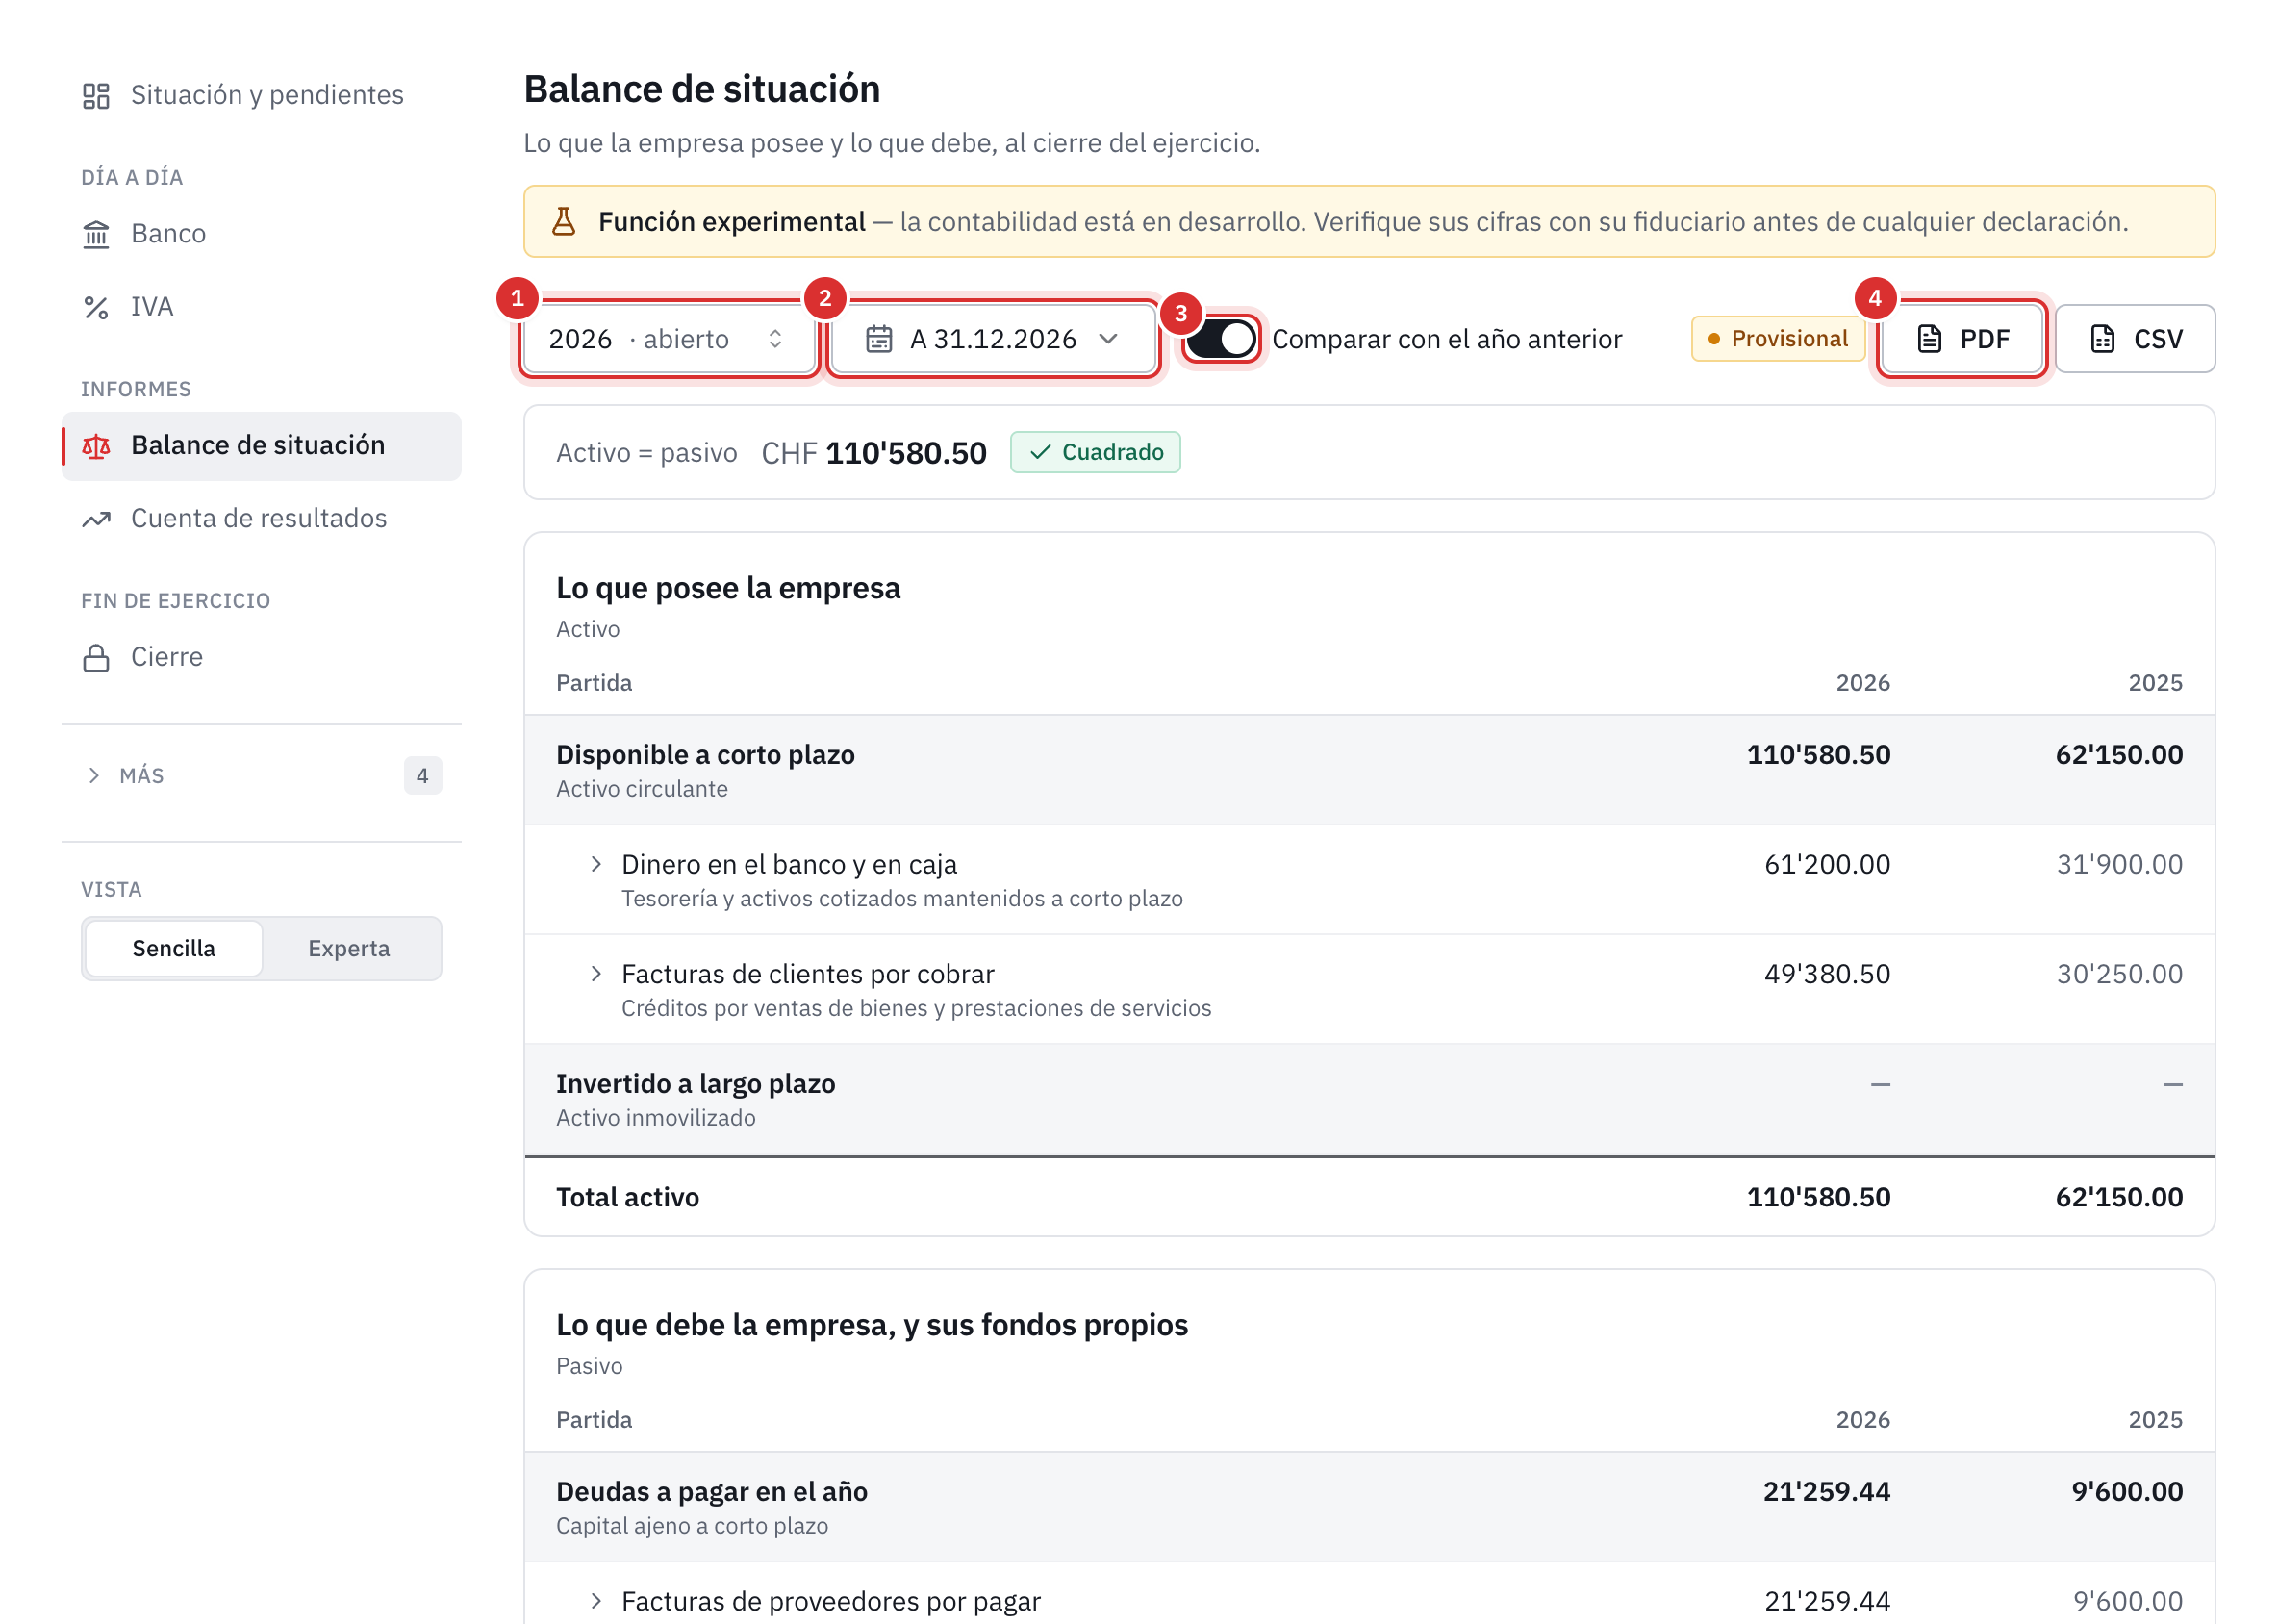Click the Cuadrado badge
This screenshot has height=1624, width=2278.
tap(1095, 453)
